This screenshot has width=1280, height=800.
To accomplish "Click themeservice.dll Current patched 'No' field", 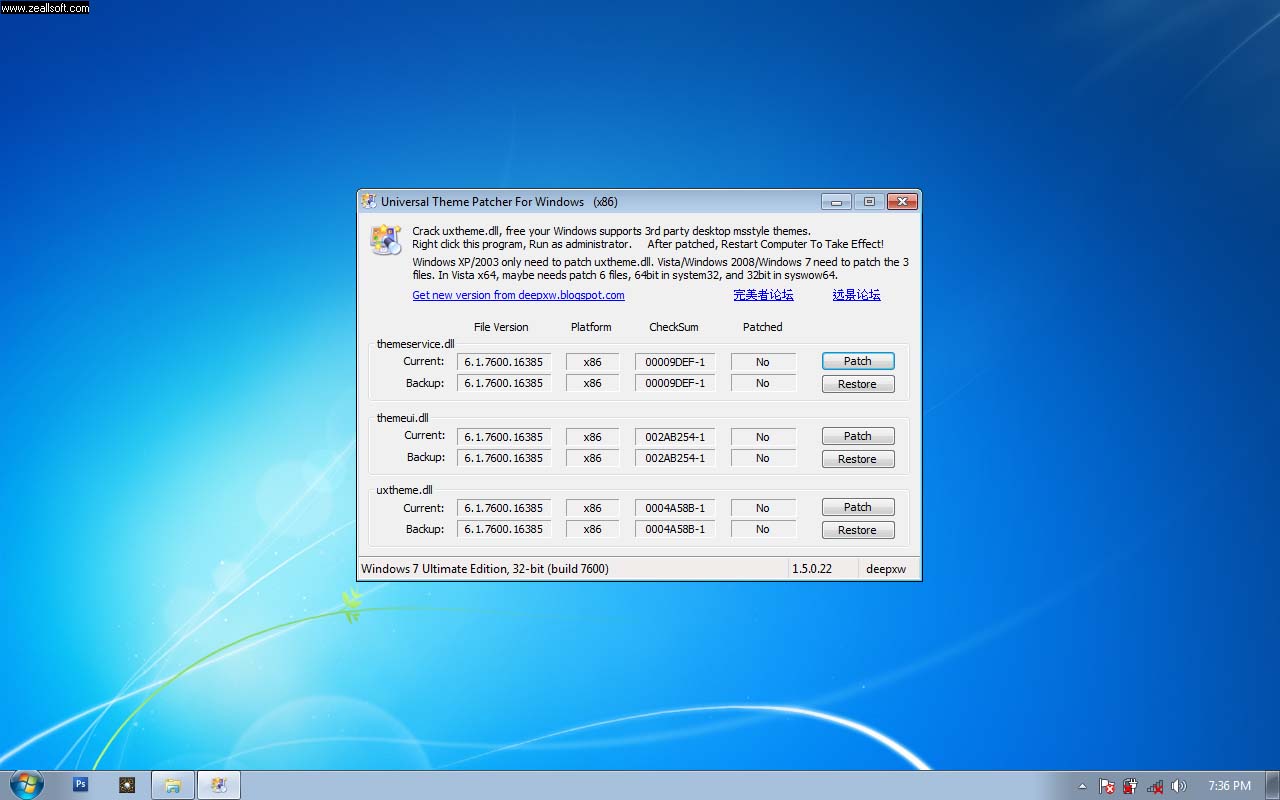I will (763, 362).
